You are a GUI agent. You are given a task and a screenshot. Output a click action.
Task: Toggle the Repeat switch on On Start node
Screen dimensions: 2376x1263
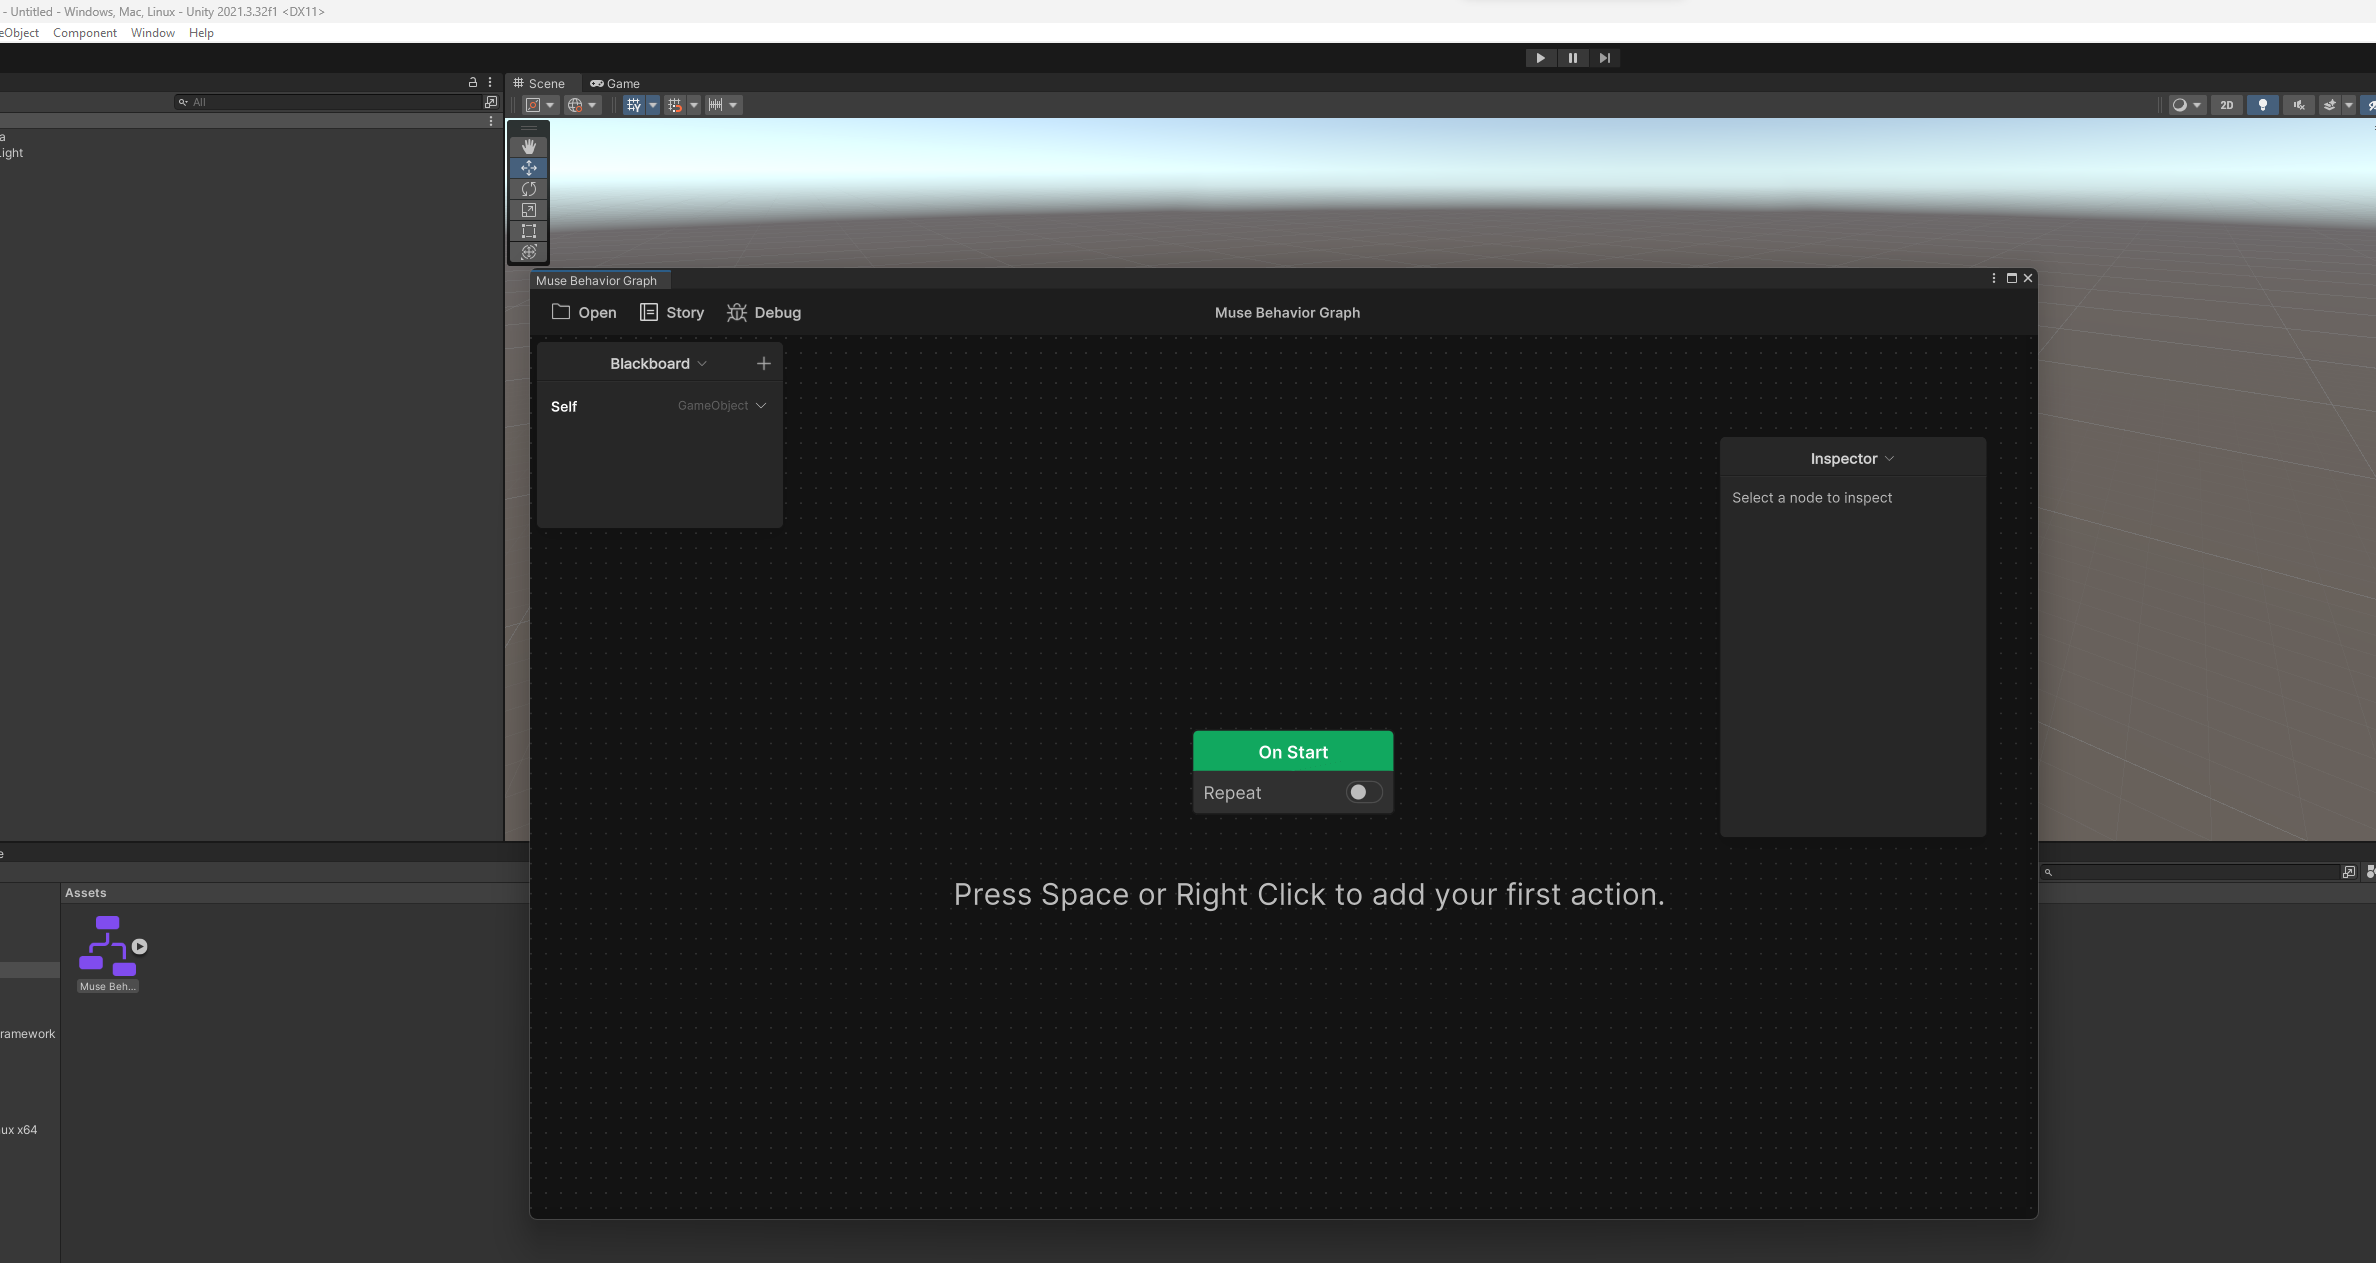click(1364, 793)
